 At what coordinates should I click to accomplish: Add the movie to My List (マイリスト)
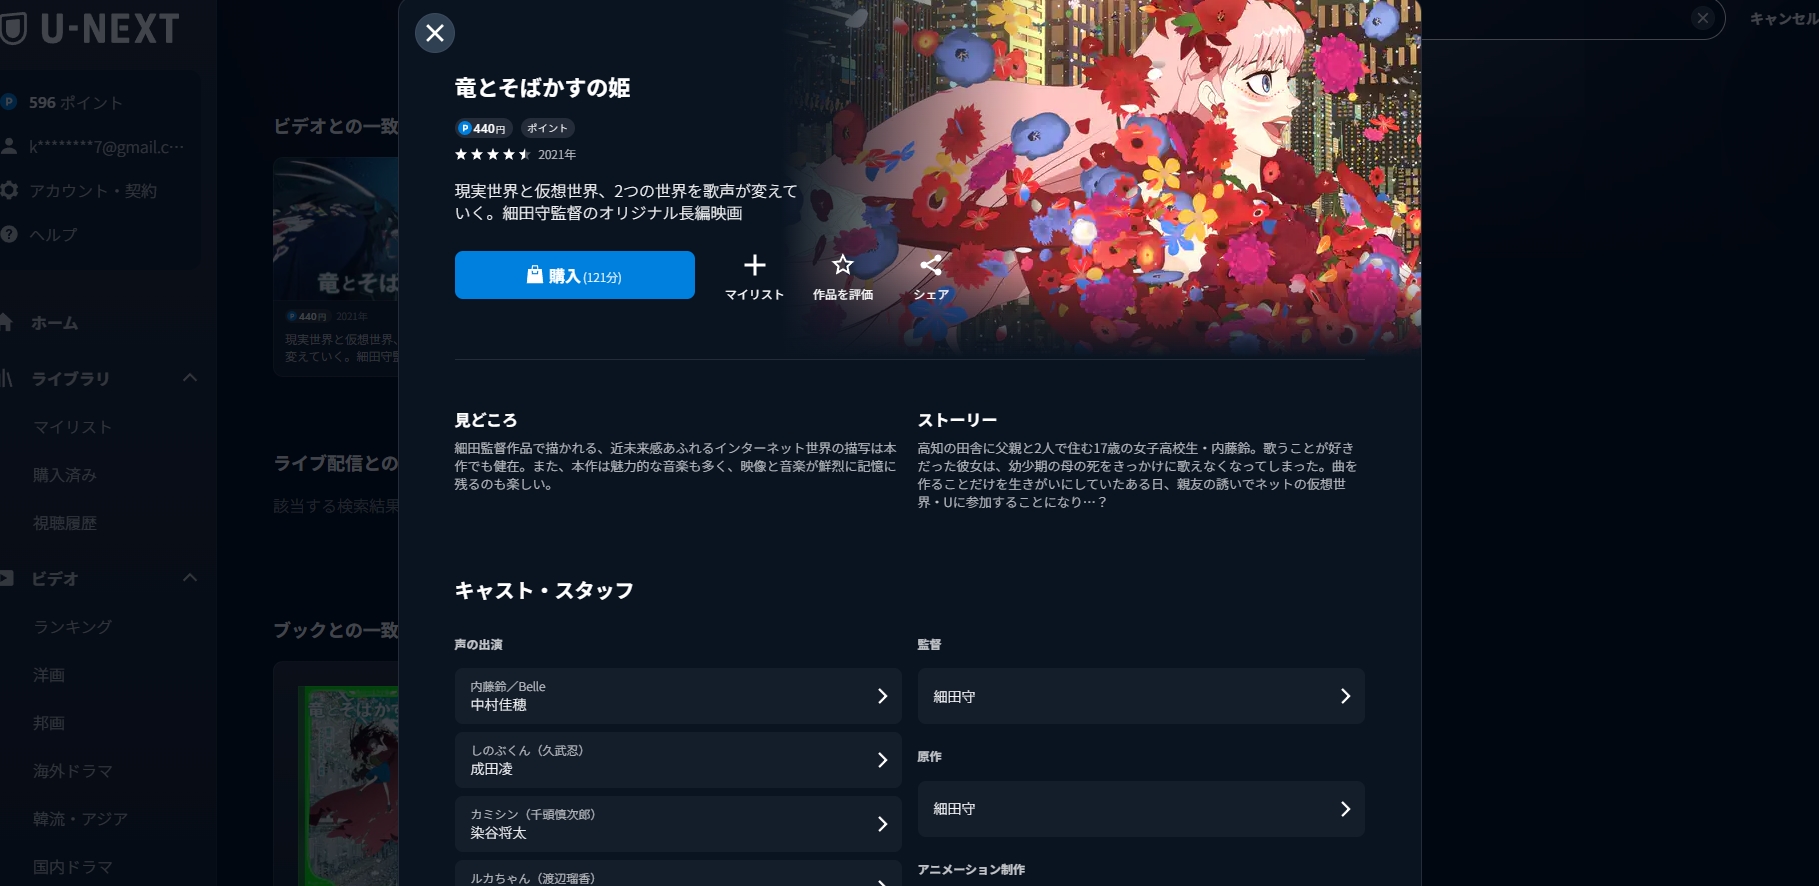tap(754, 277)
